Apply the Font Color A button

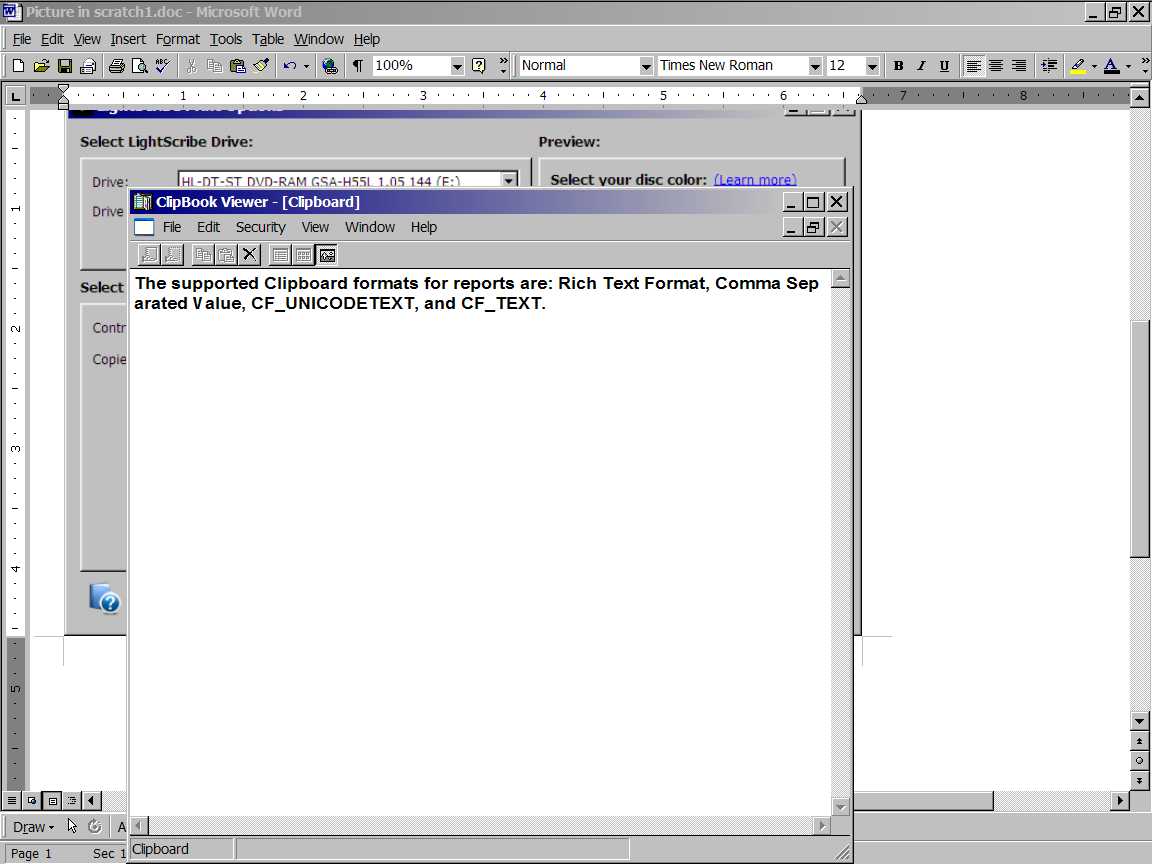(1112, 66)
